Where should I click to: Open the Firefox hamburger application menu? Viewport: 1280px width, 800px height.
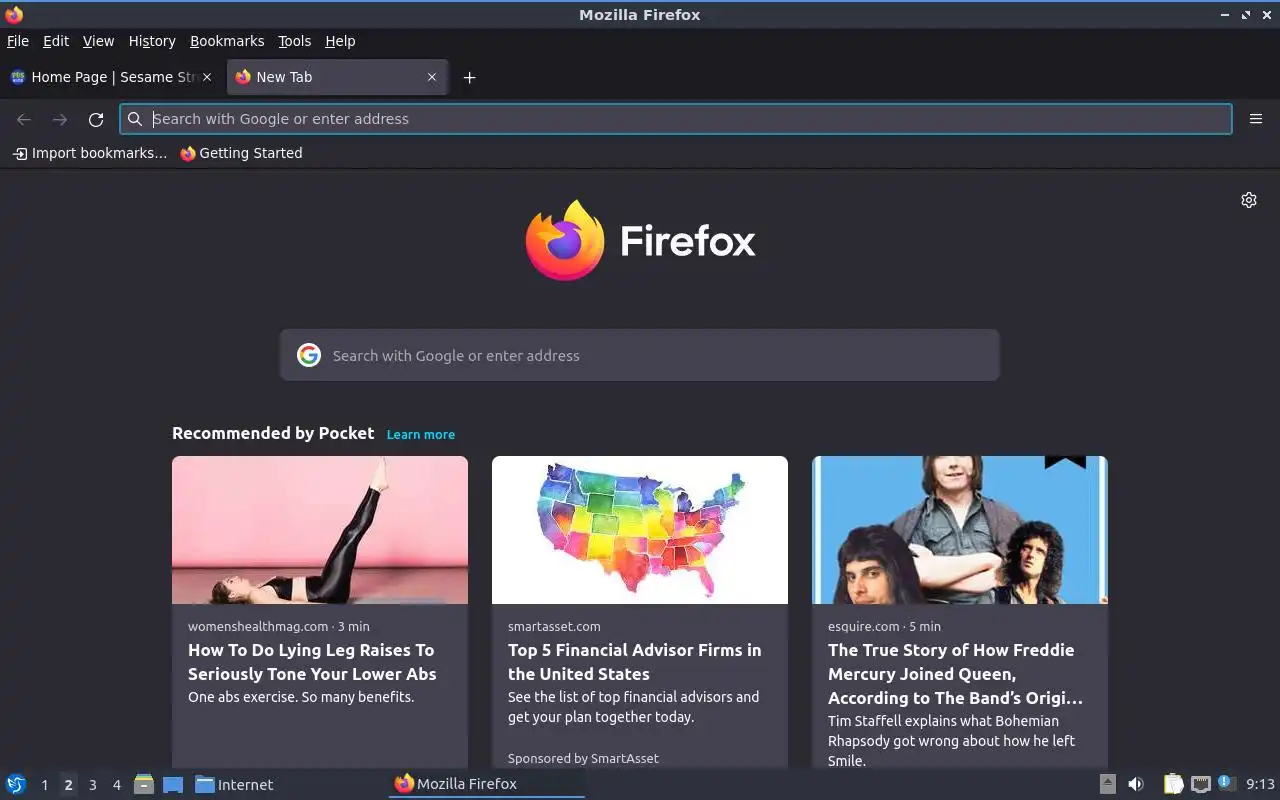pyautogui.click(x=1256, y=119)
